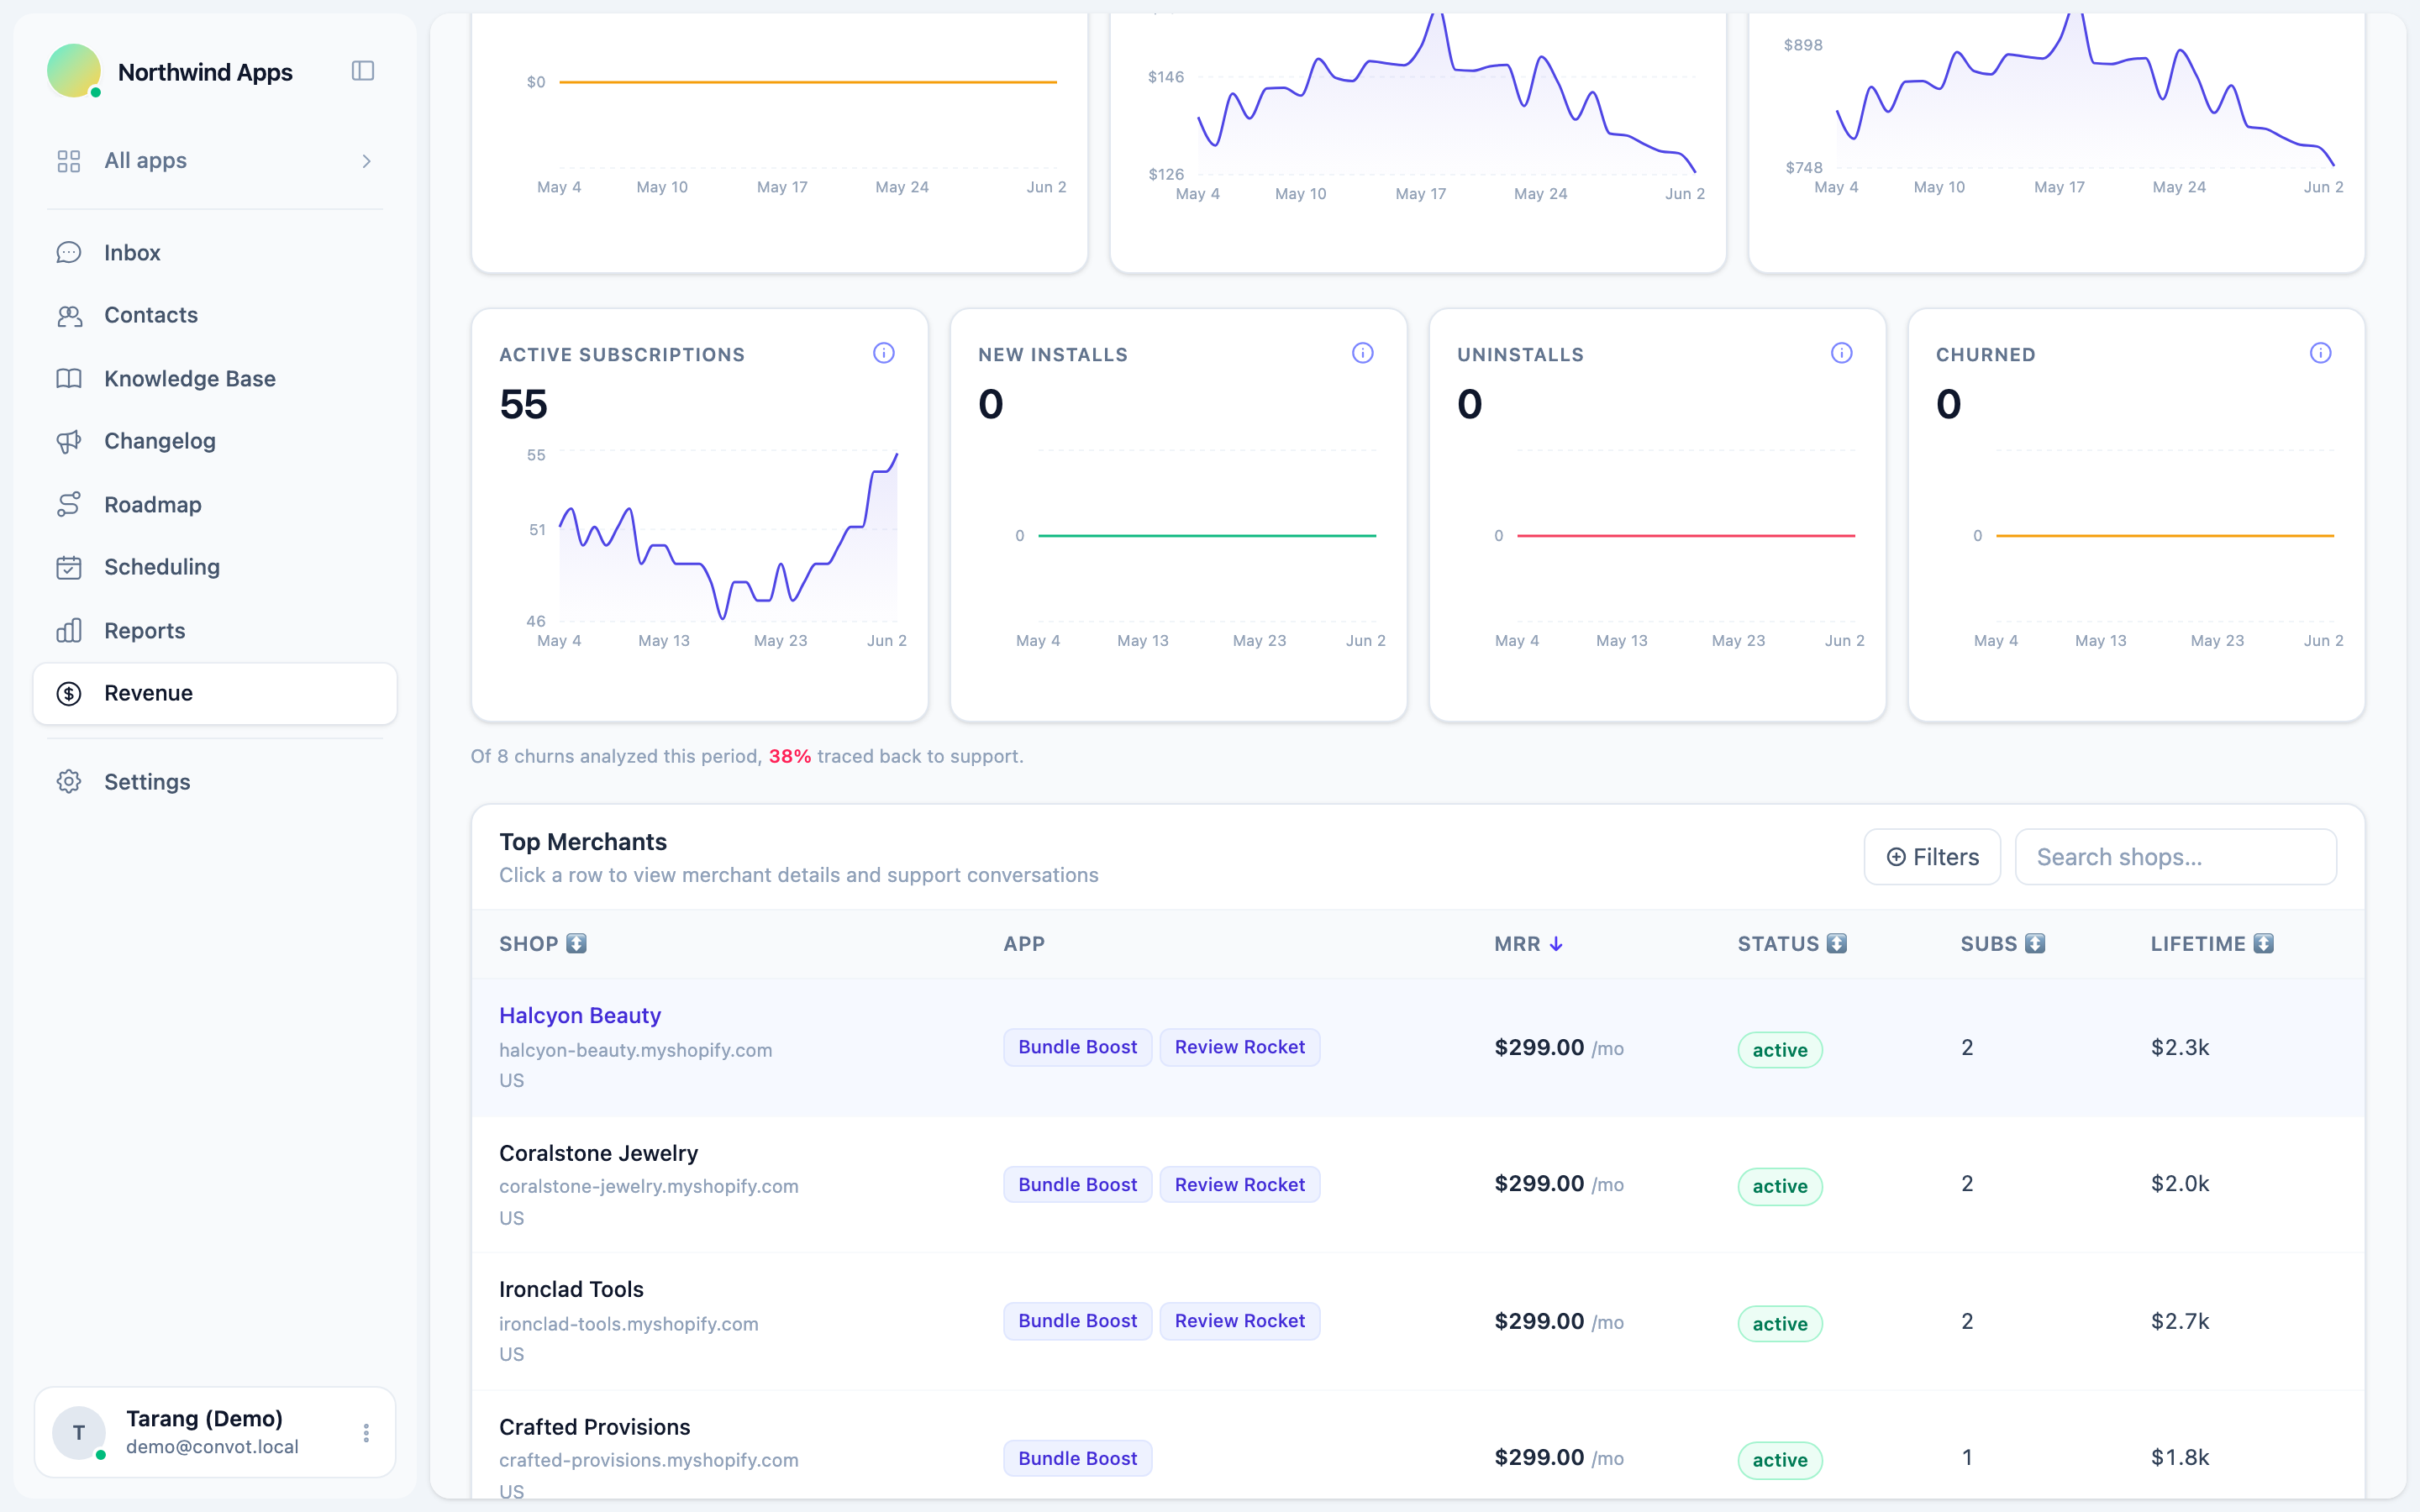The width and height of the screenshot is (2420, 1512).
Task: Click Ironclad Tools' Bundle Boost tag
Action: pos(1078,1322)
